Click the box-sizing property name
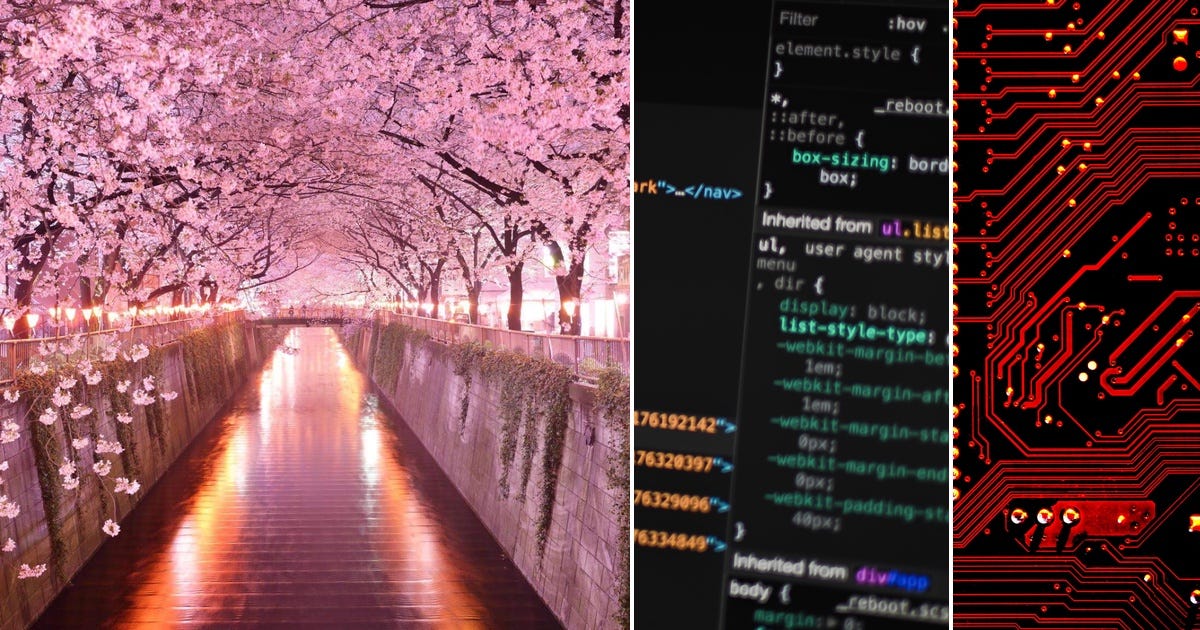 click(843, 160)
